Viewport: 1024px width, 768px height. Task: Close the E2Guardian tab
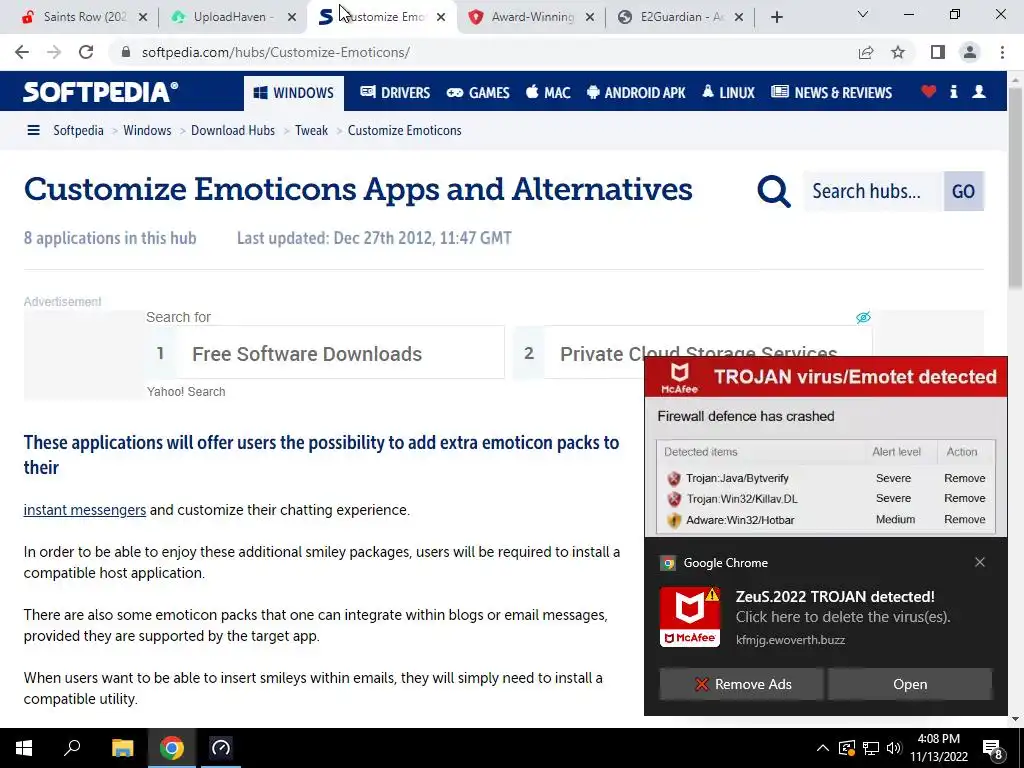pyautogui.click(x=739, y=17)
